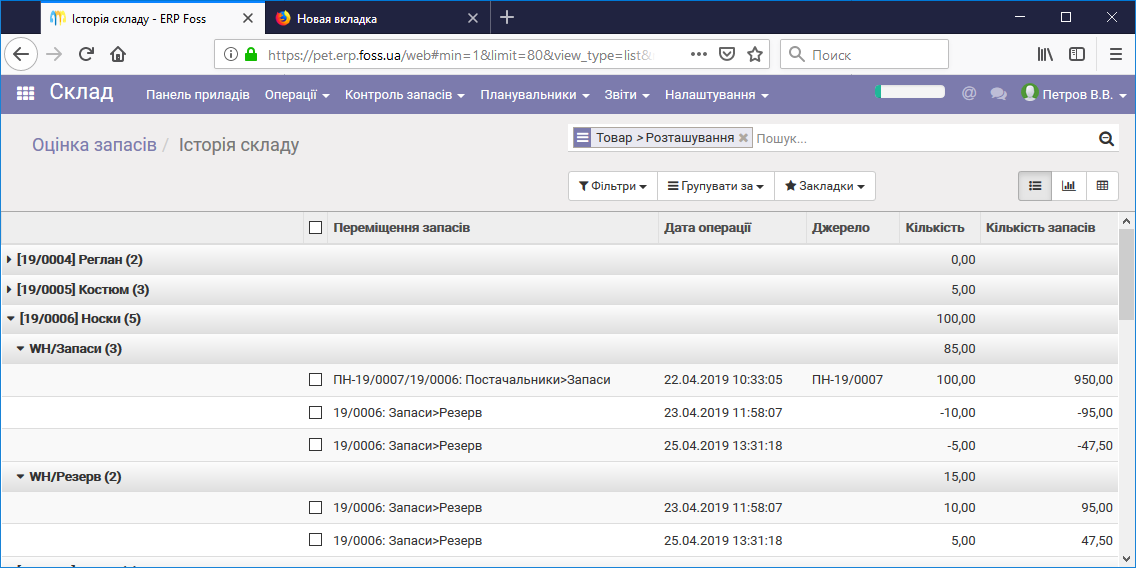Viewport: 1136px width, 568px height.
Task: Click the group-by facet icon in search
Action: 582,138
